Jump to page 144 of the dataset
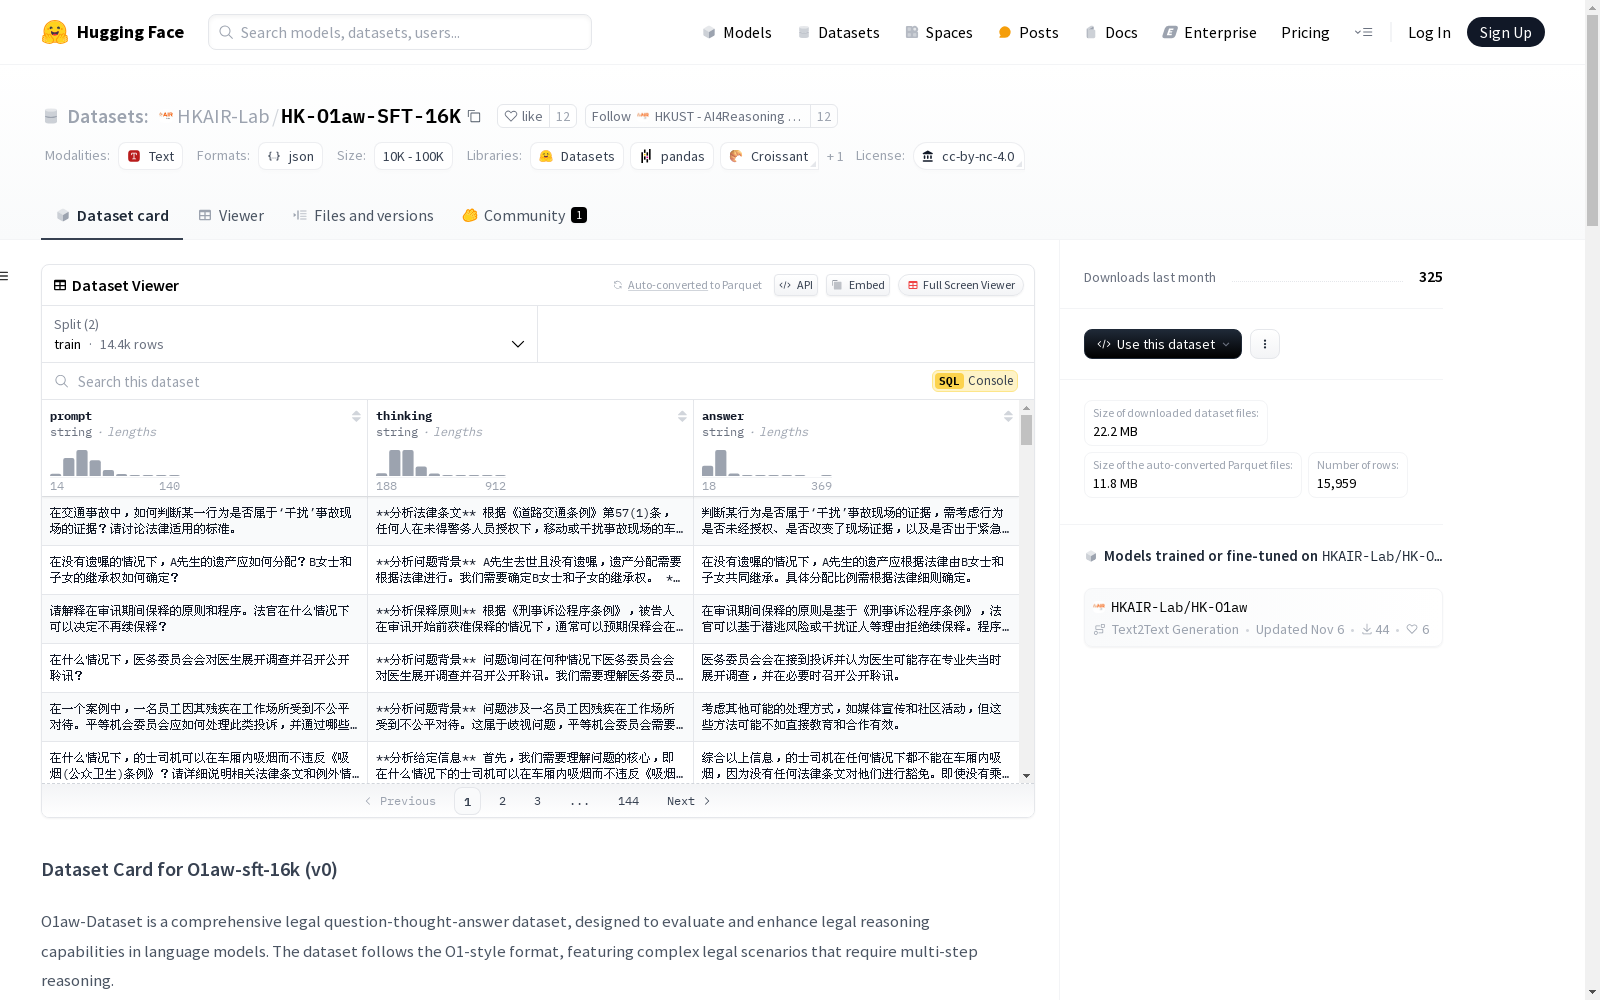The width and height of the screenshot is (1600, 1000). [x=628, y=801]
